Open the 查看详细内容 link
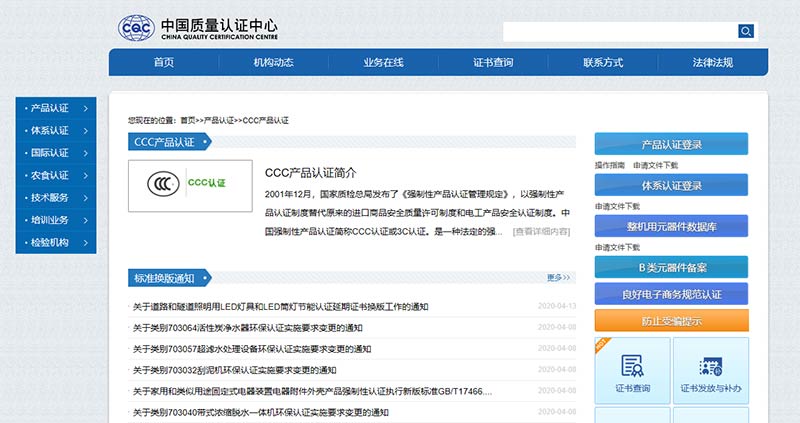 coord(541,232)
